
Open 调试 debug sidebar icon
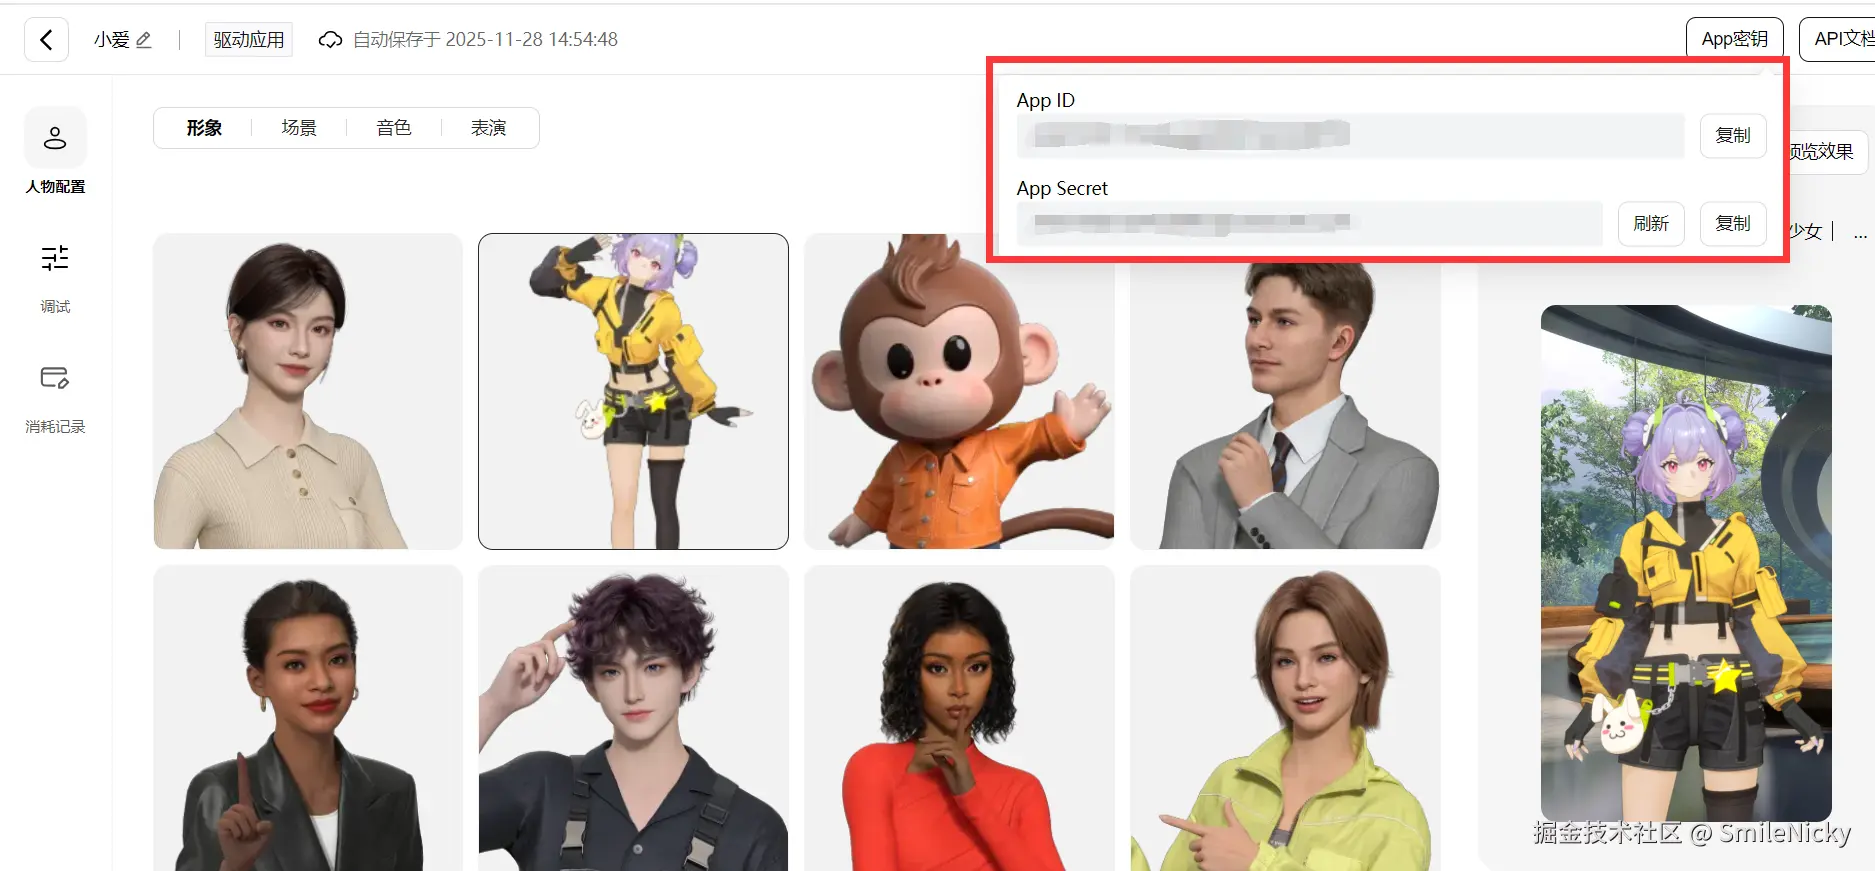[55, 278]
